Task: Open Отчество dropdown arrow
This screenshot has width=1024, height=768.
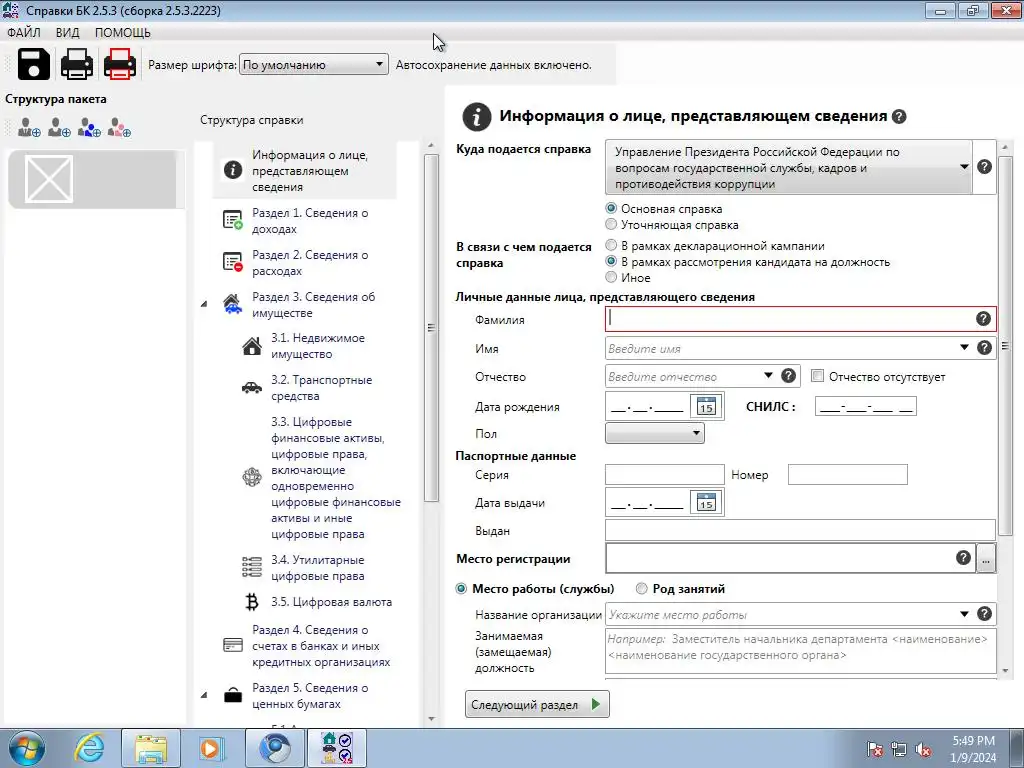Action: tap(768, 376)
